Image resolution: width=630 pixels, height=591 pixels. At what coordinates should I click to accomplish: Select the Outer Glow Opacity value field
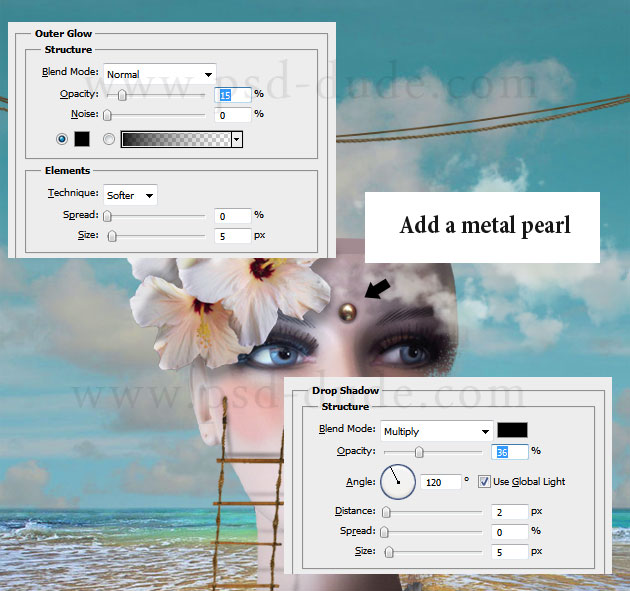point(233,95)
